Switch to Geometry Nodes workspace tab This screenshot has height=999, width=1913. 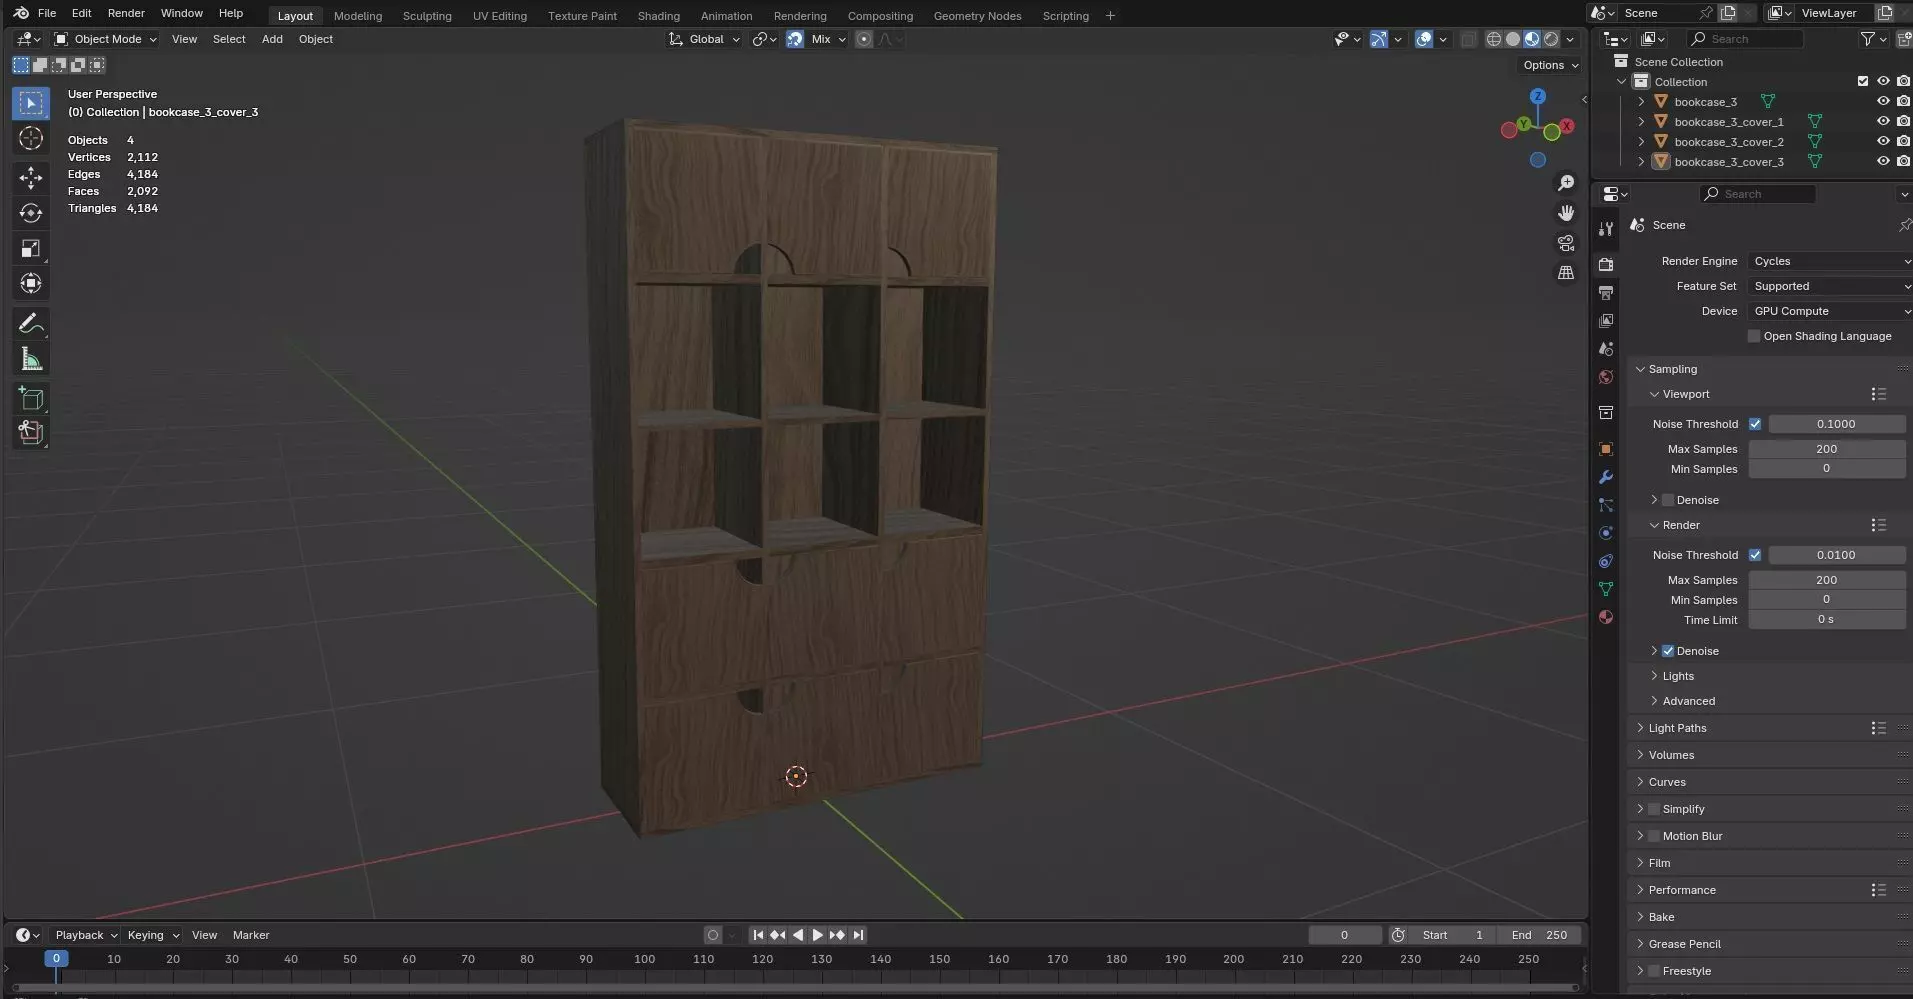[x=977, y=16]
